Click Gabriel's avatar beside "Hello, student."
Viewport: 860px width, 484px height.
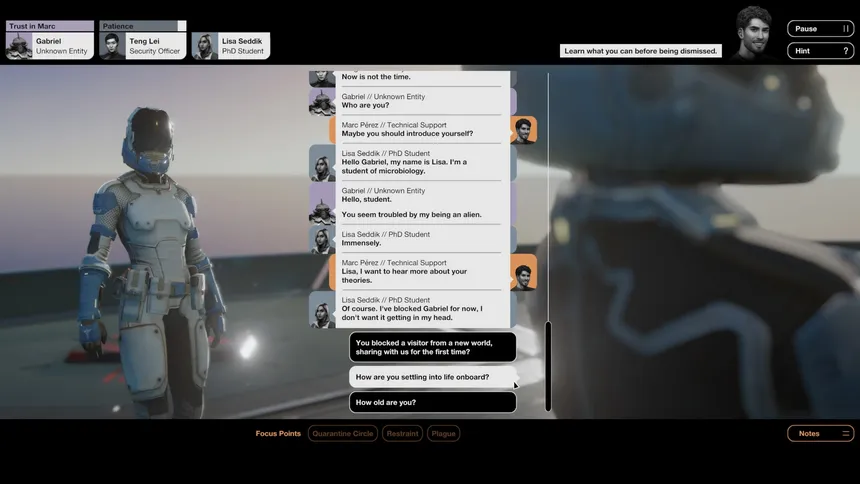click(322, 204)
